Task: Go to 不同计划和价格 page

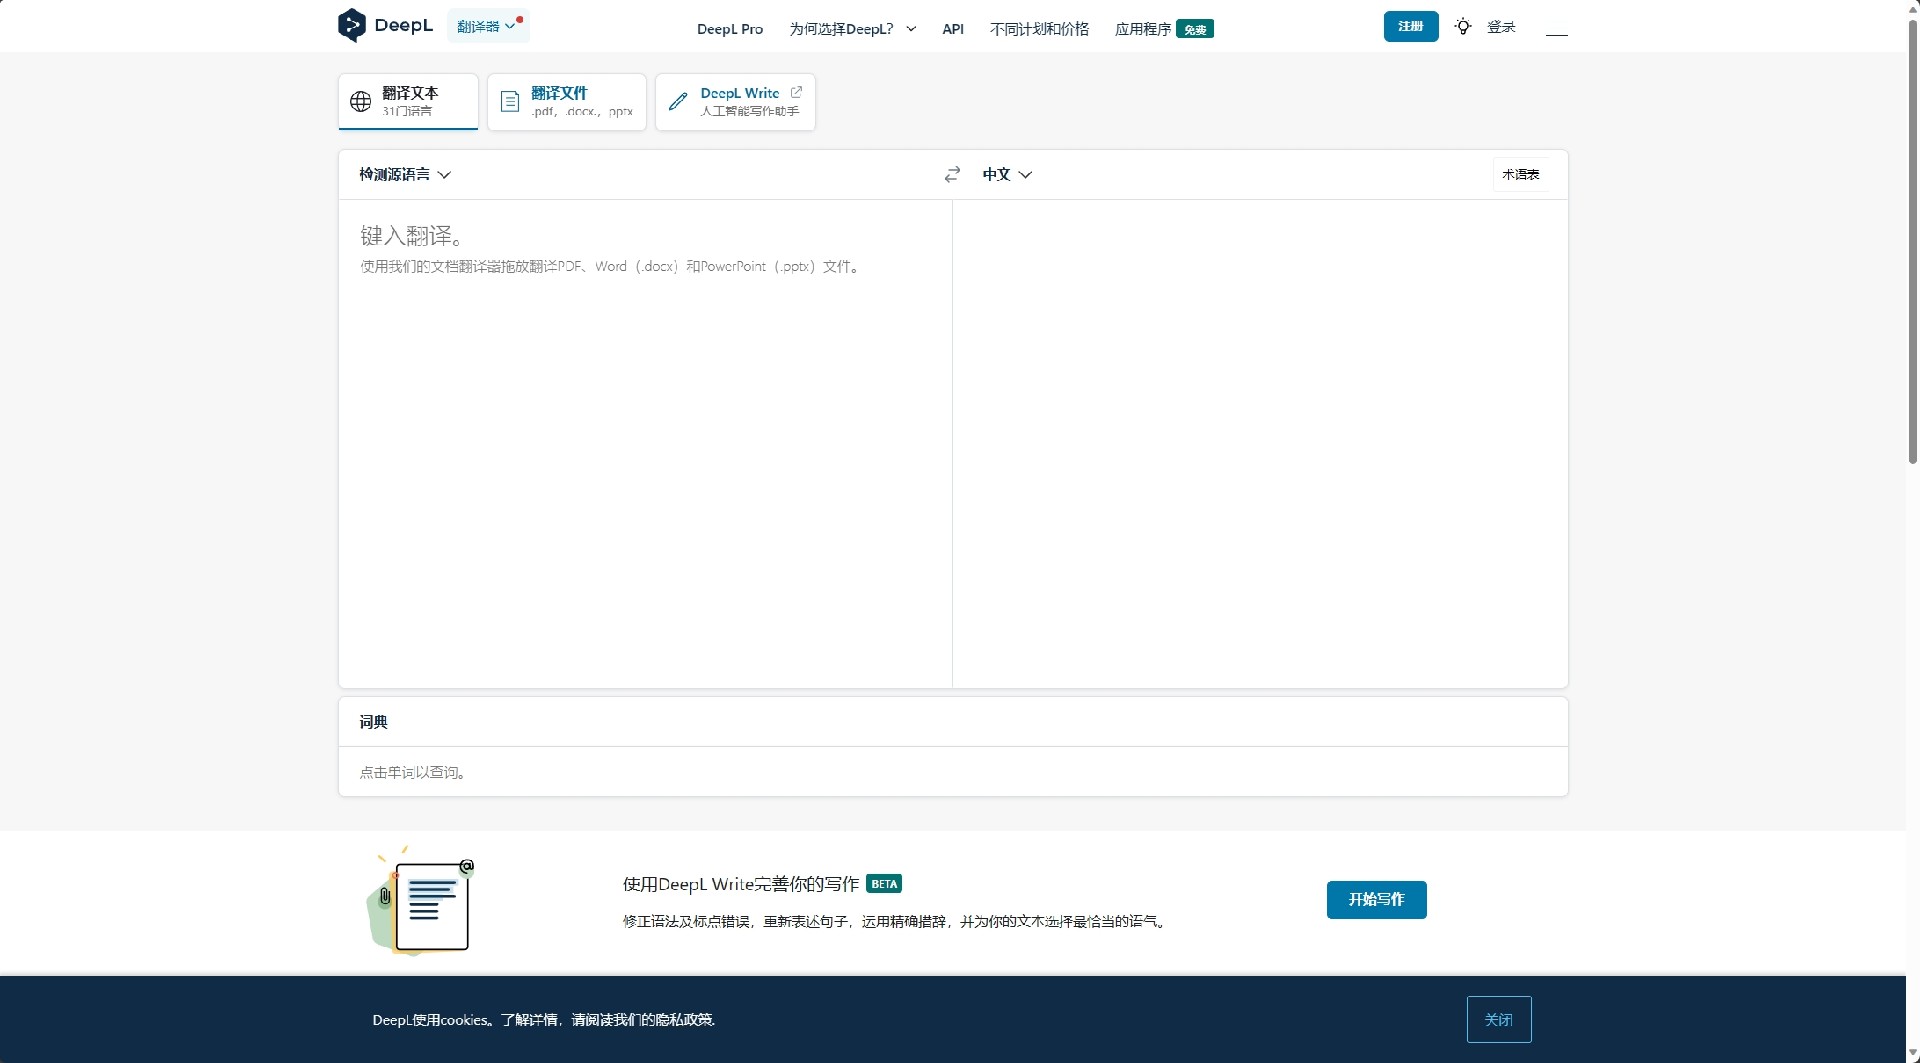Action: tap(1039, 29)
